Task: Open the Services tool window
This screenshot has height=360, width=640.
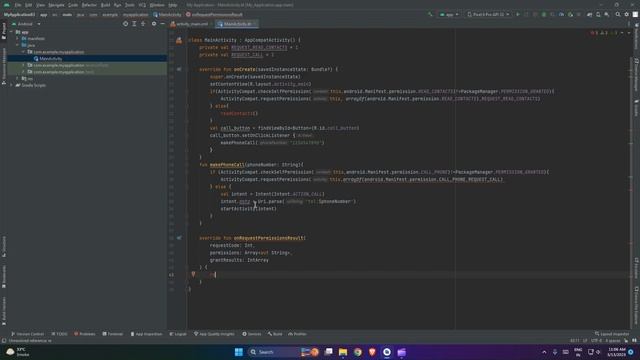Action: coord(252,334)
